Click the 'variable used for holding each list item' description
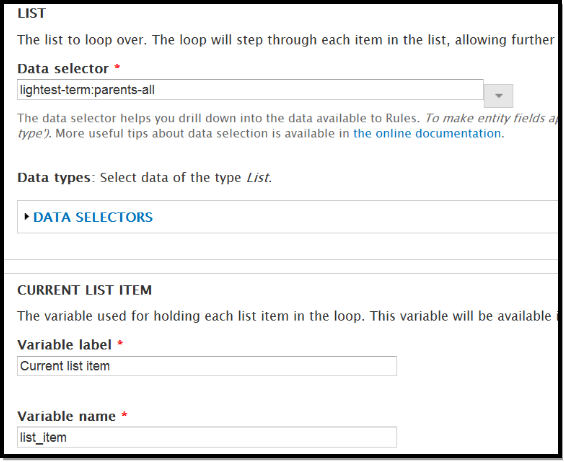 click(x=287, y=316)
